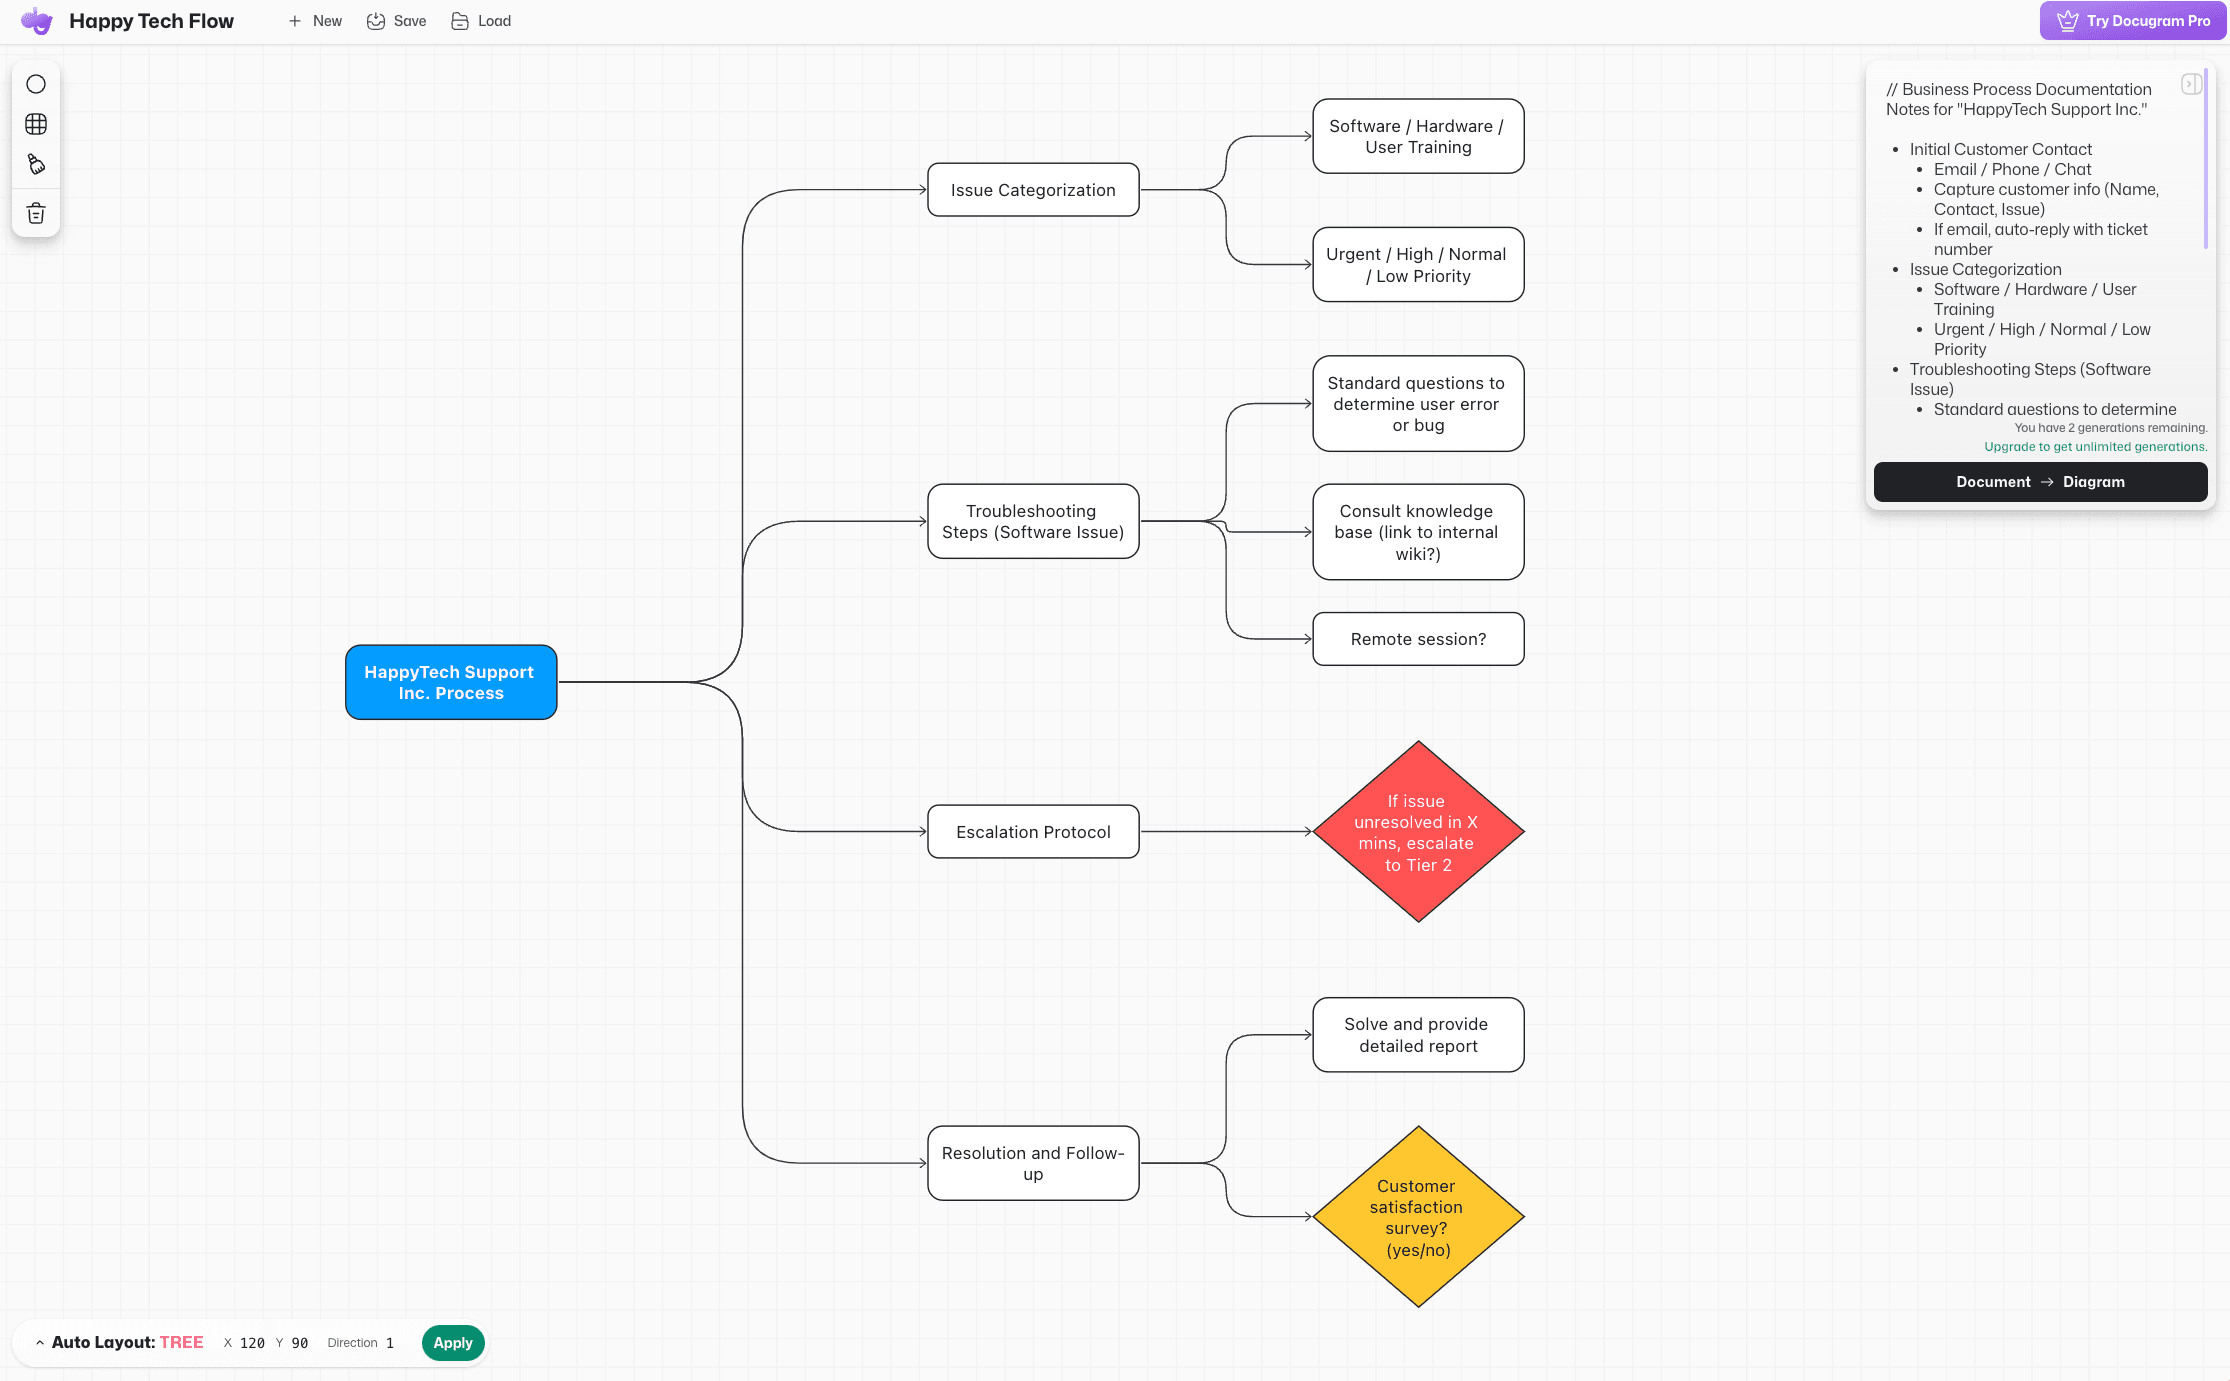
Task: Select the trash/delete icon in sidebar
Action: click(x=35, y=212)
